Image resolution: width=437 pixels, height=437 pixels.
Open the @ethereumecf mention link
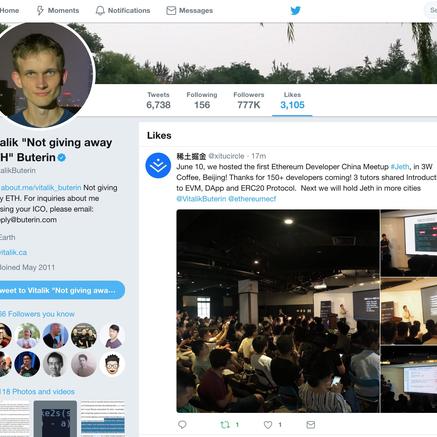point(252,199)
